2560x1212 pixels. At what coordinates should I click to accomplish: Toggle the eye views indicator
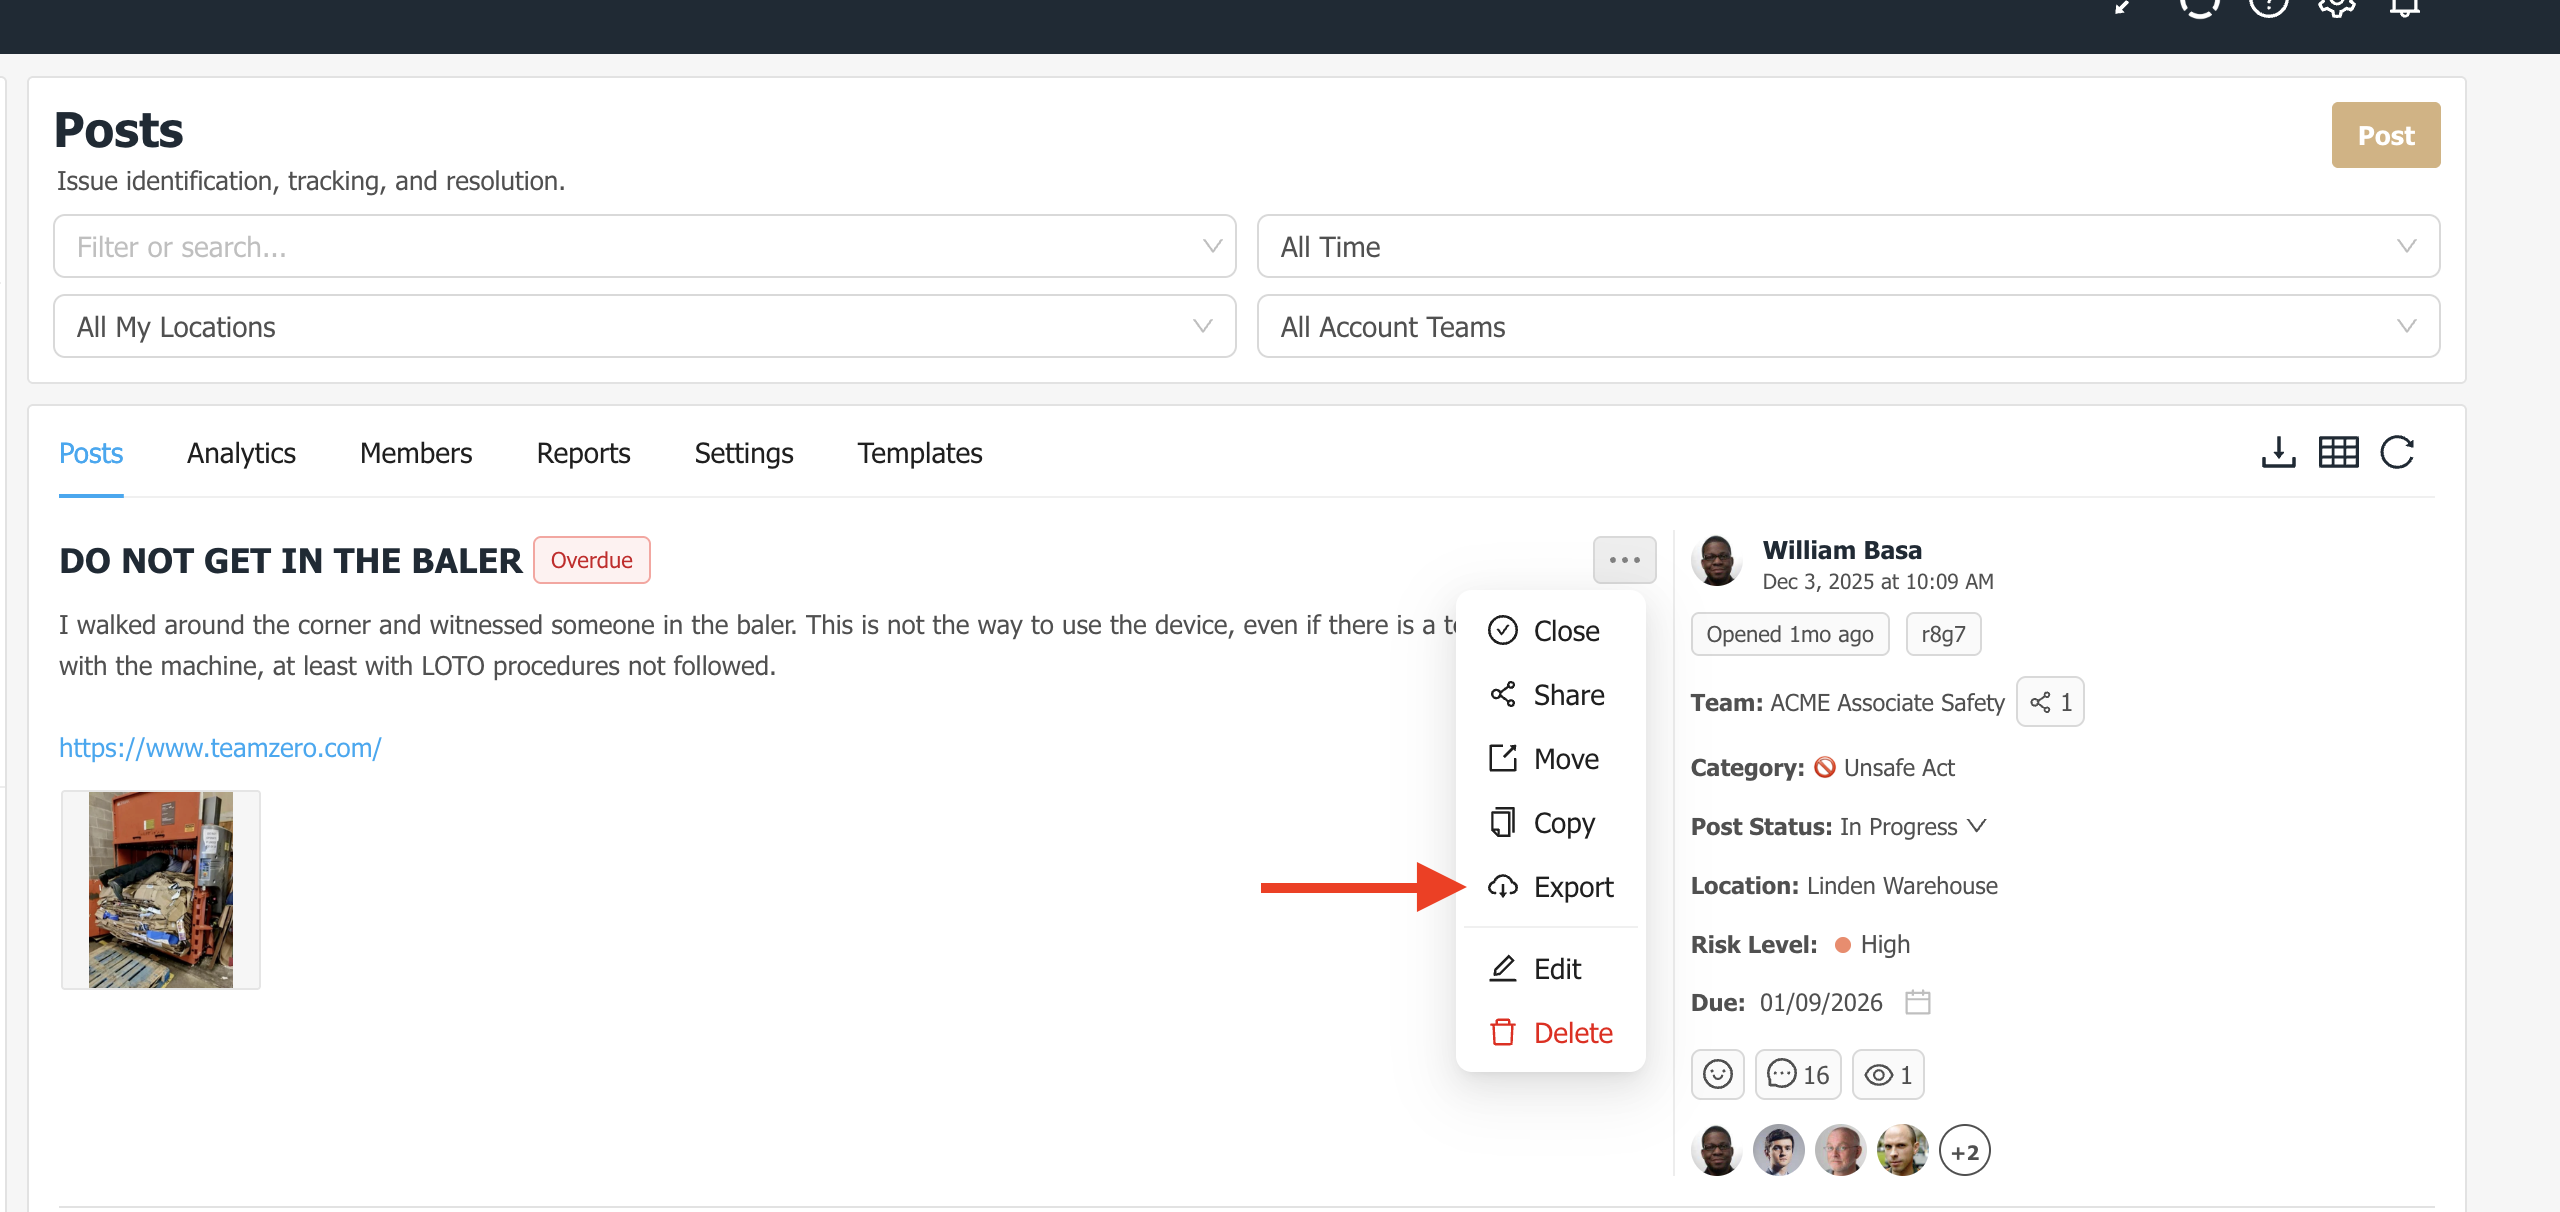click(1887, 1074)
